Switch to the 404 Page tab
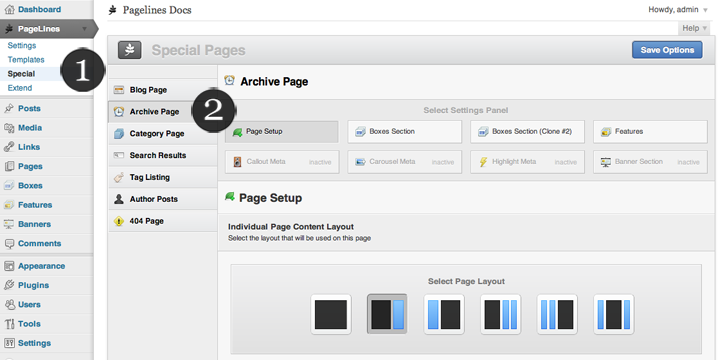 (x=163, y=221)
